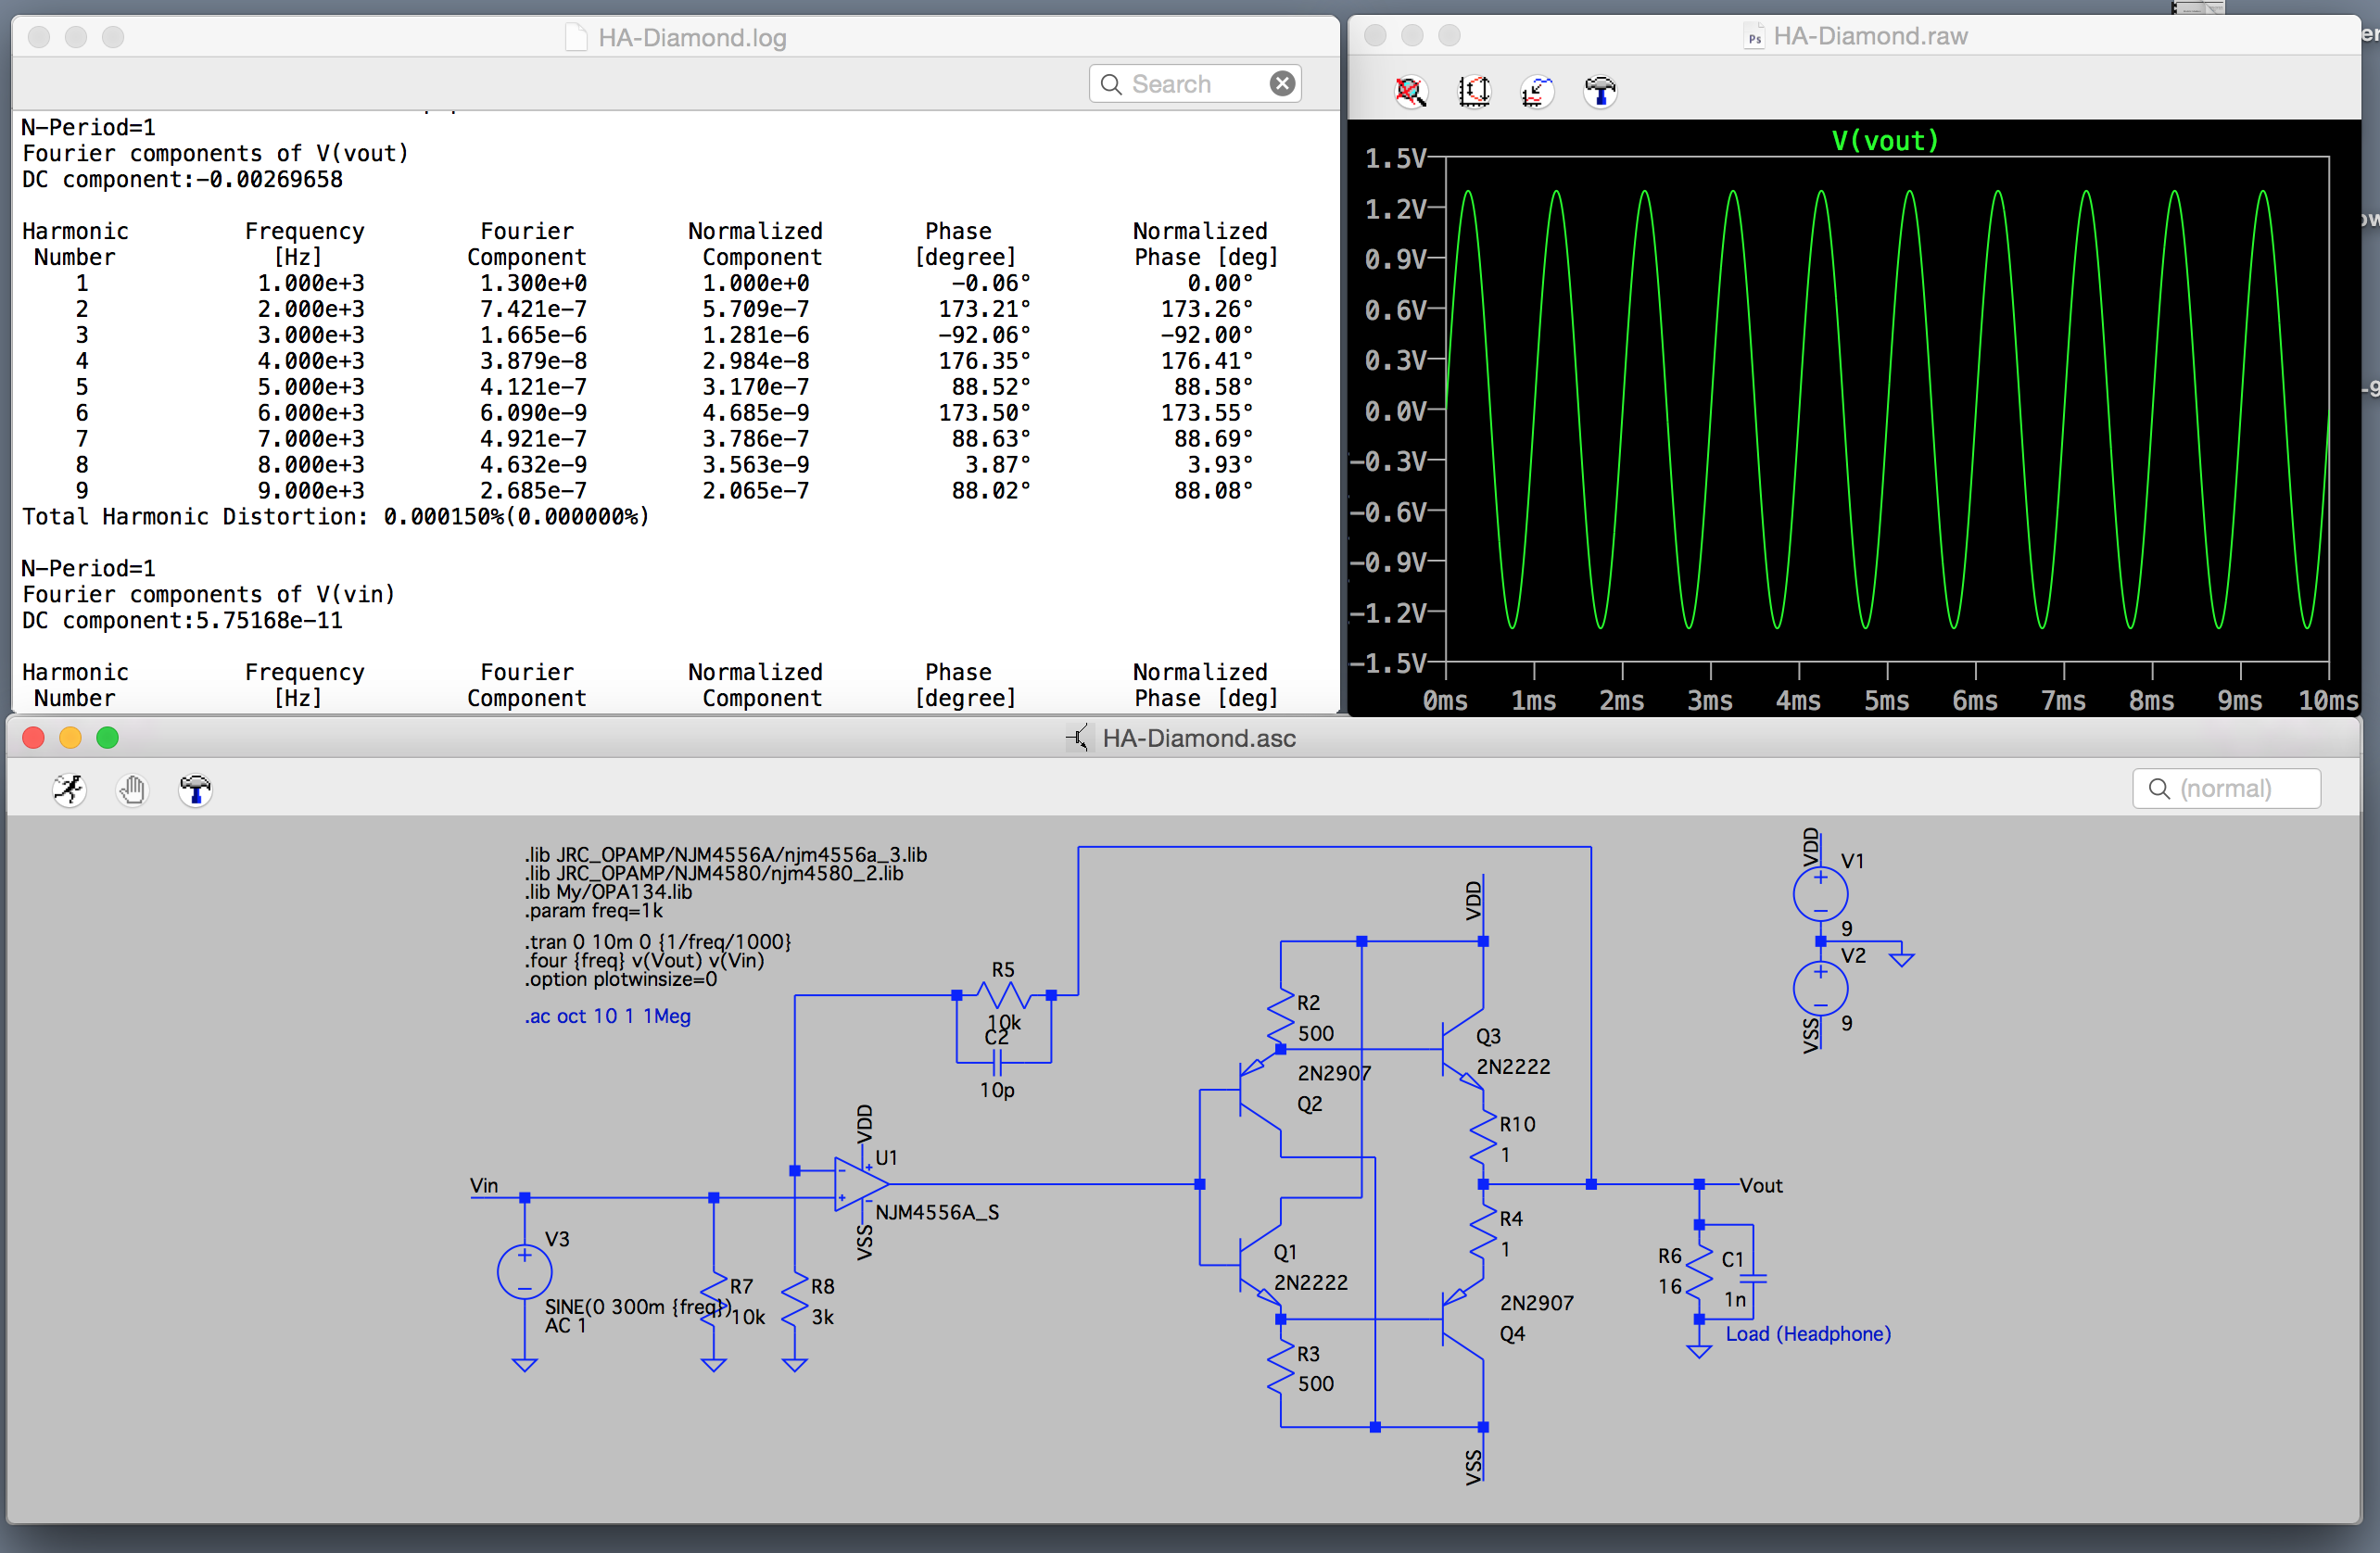Click the V3 sine voltage source symbol
This screenshot has height=1553, width=2380.
(x=524, y=1271)
